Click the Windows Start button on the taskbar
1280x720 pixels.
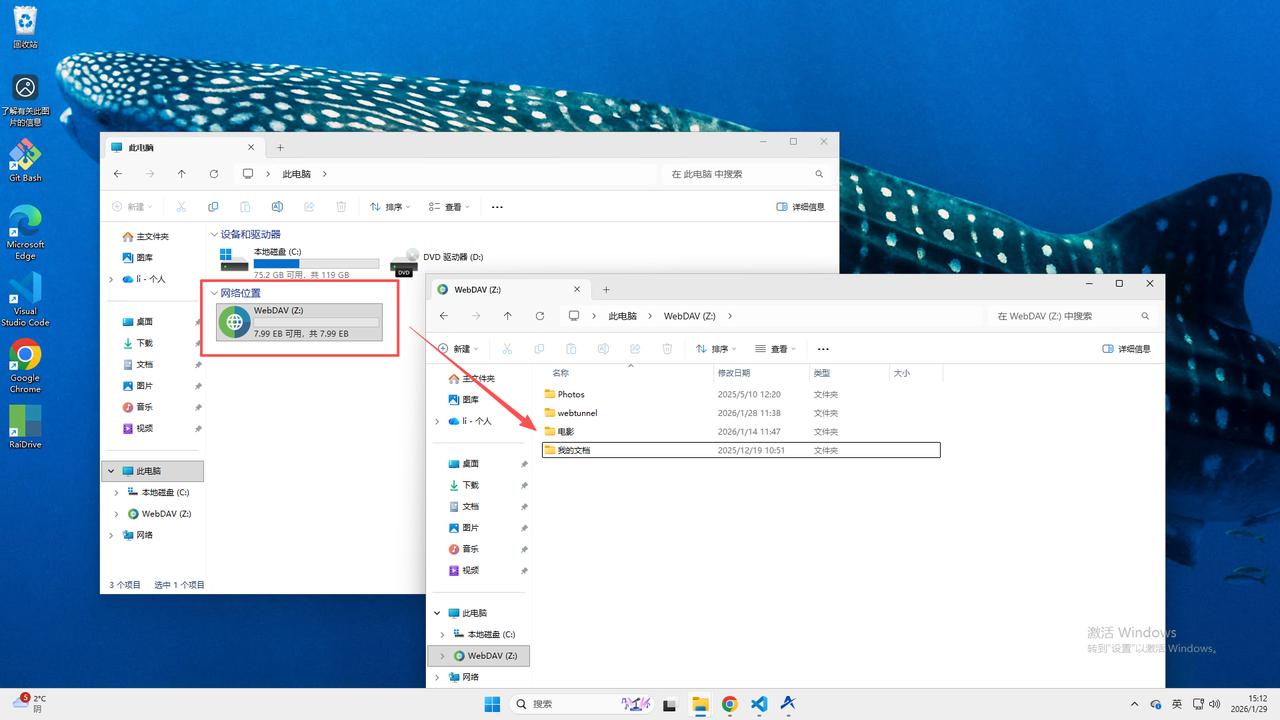coord(492,704)
